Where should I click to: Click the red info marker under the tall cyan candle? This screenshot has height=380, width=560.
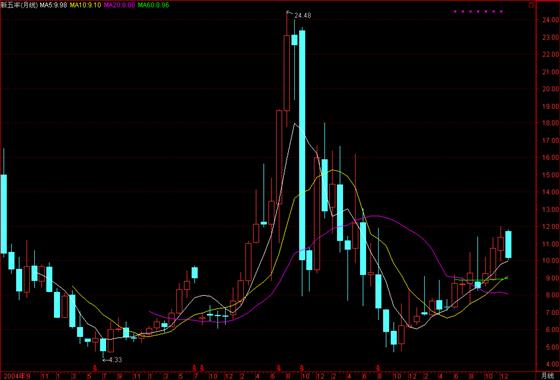(x=302, y=367)
